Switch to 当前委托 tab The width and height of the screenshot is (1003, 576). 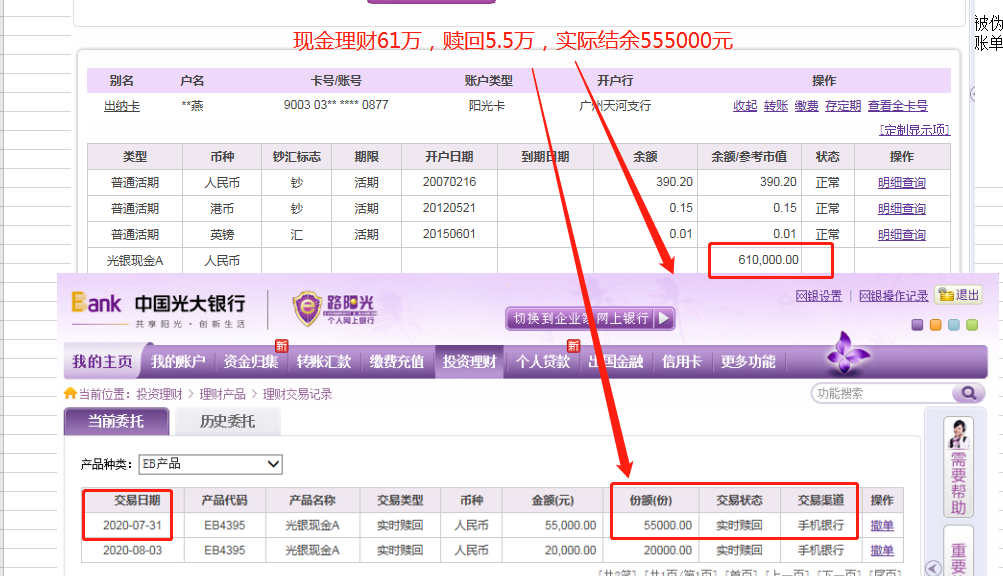116,421
